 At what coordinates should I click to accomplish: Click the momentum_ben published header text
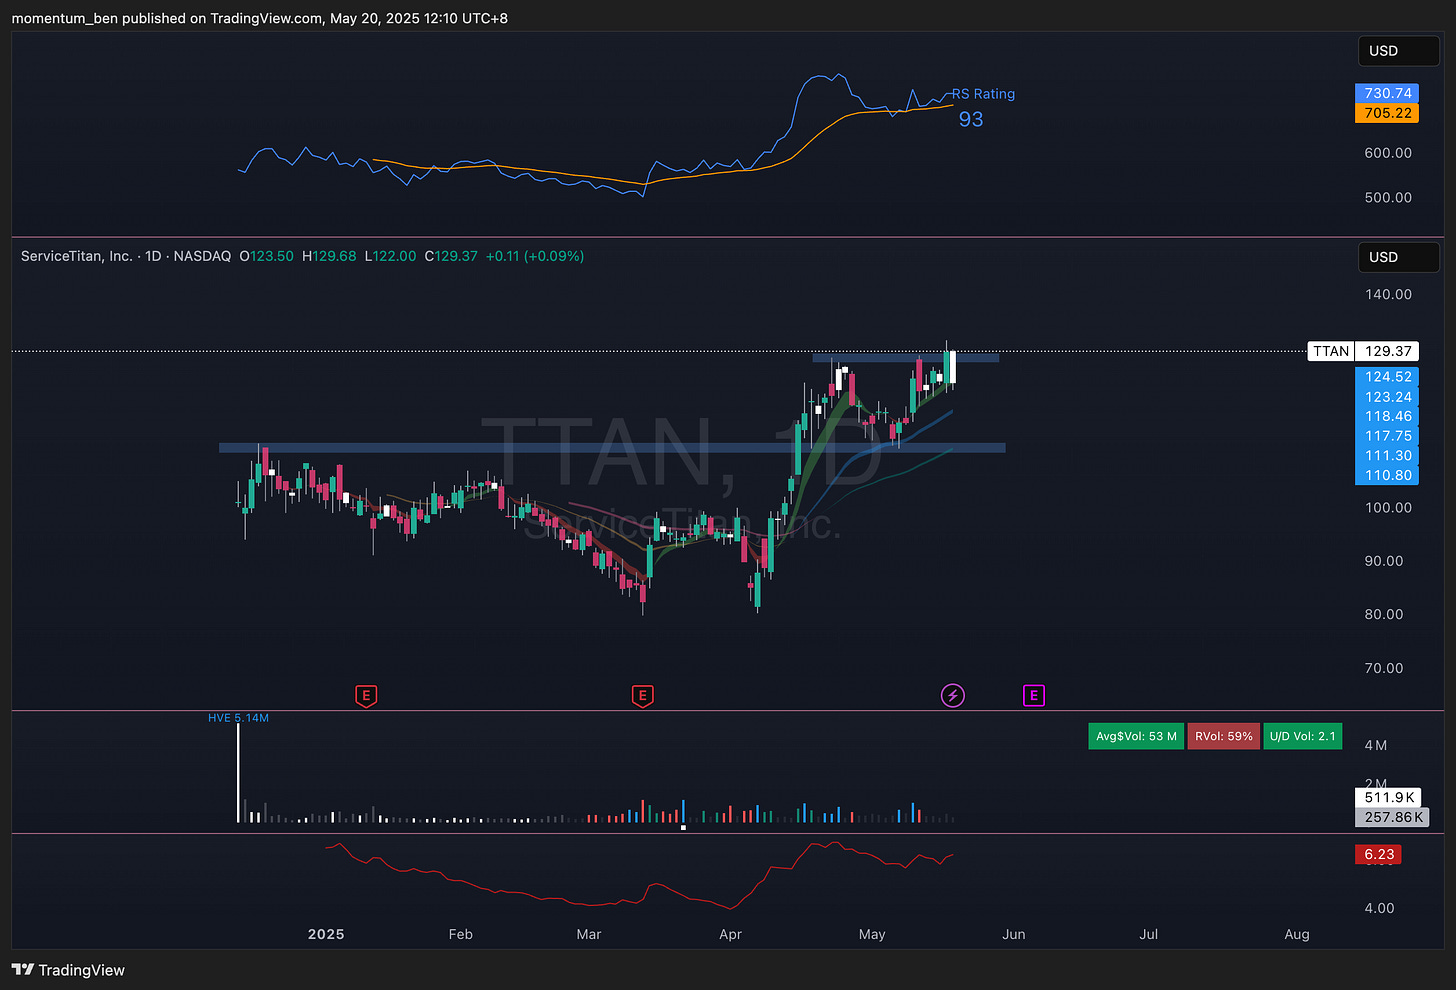(x=259, y=18)
